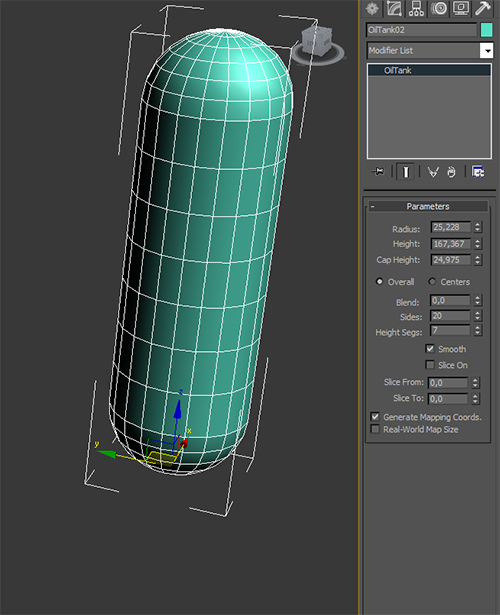This screenshot has width=500, height=615.
Task: Select the Centers radio button
Action: click(432, 282)
